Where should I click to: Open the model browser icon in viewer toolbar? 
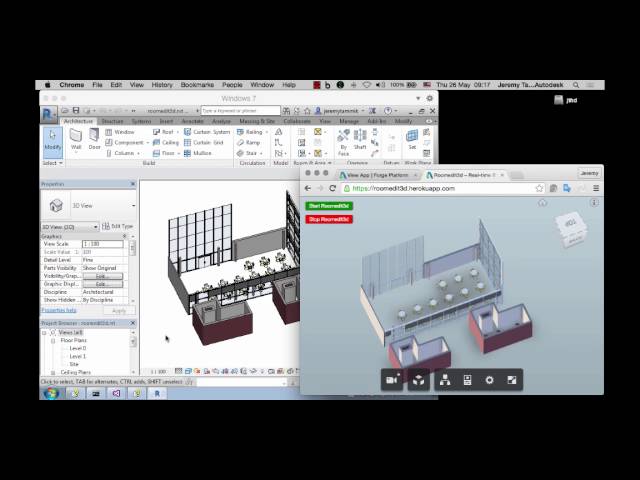coord(445,380)
